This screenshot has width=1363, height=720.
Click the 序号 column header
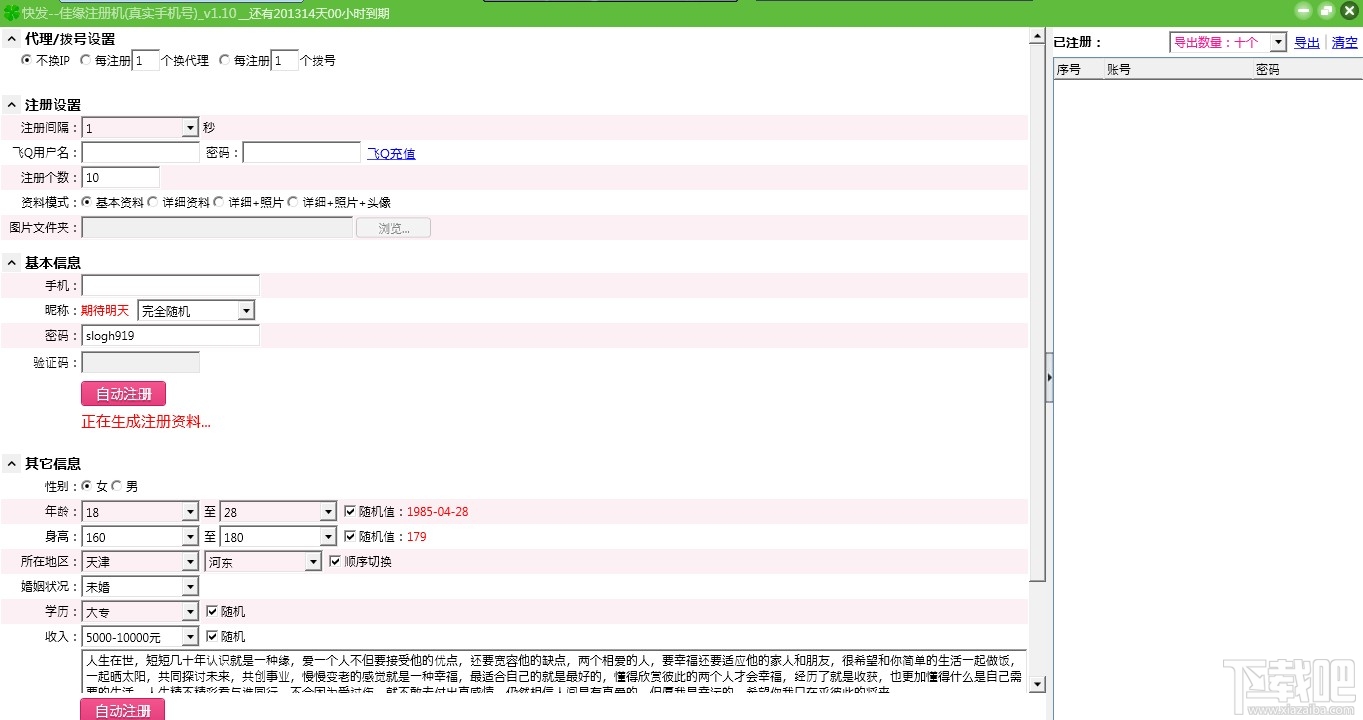coord(1078,70)
